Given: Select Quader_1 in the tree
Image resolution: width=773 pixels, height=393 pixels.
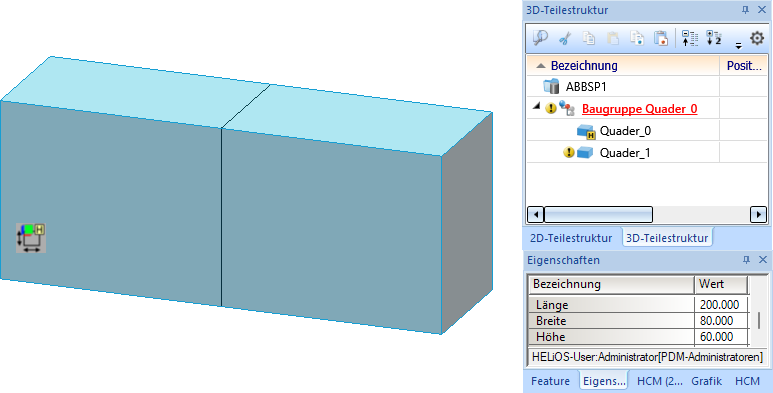Looking at the screenshot, I should coord(625,153).
